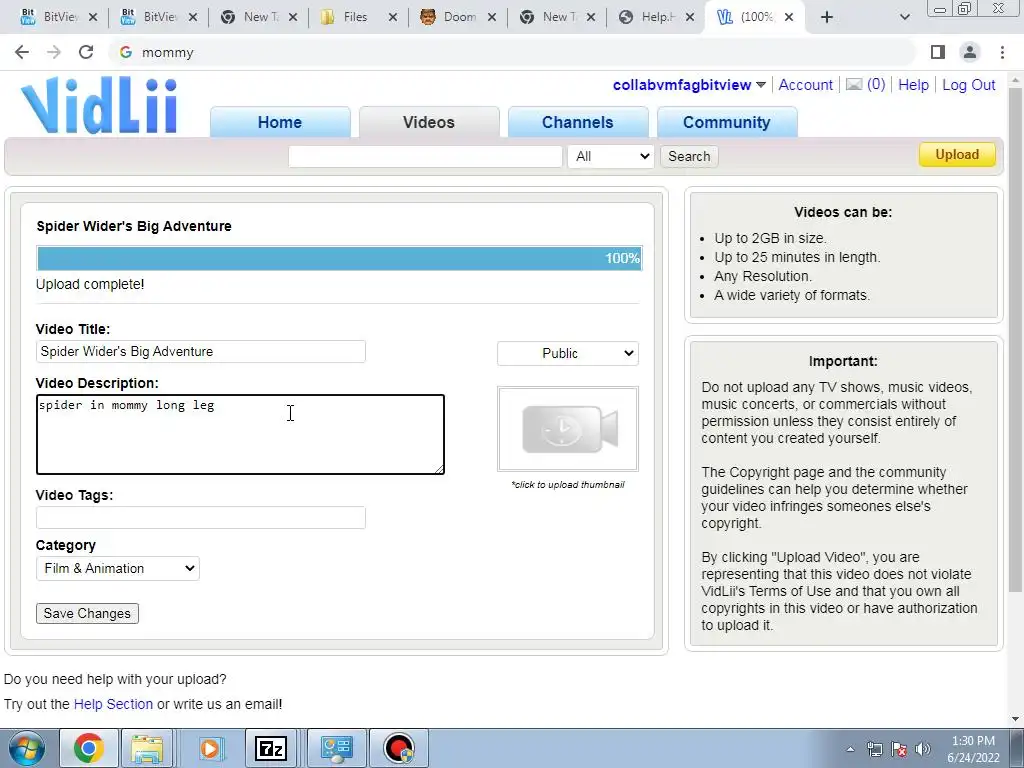This screenshot has height=768, width=1024.
Task: Open Chrome from the taskbar
Action: [x=88, y=748]
